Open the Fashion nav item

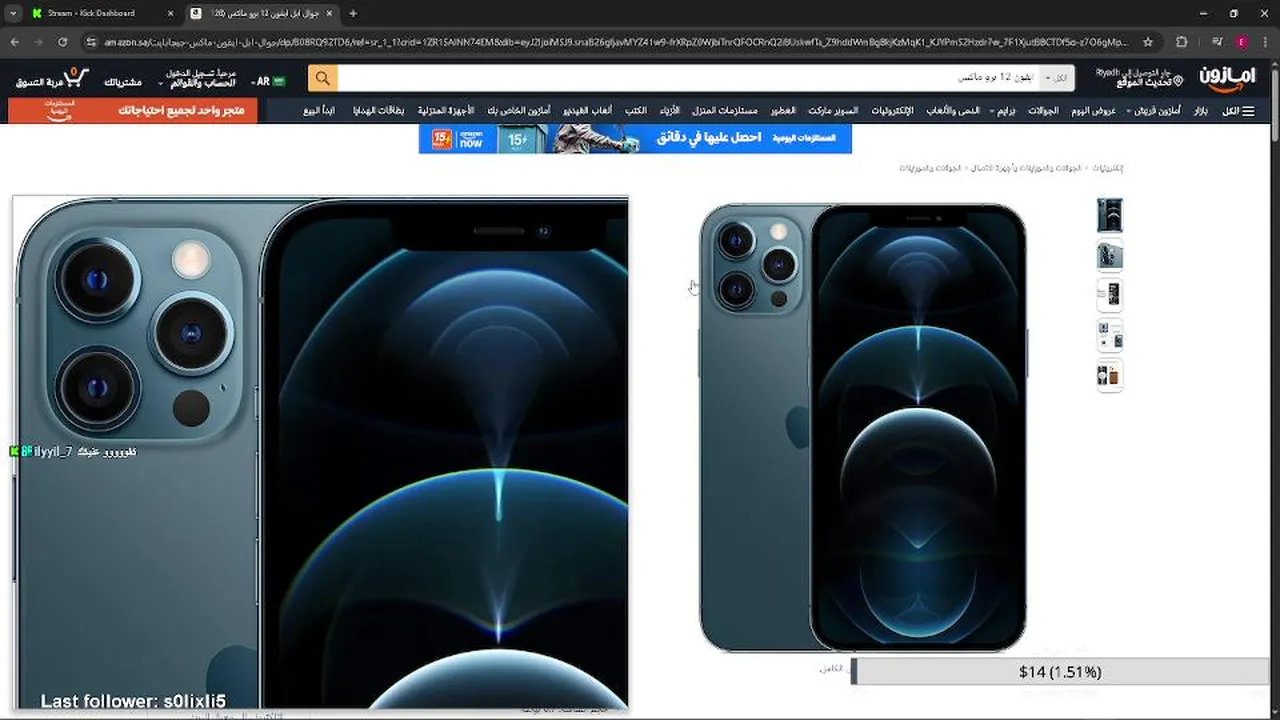(670, 111)
